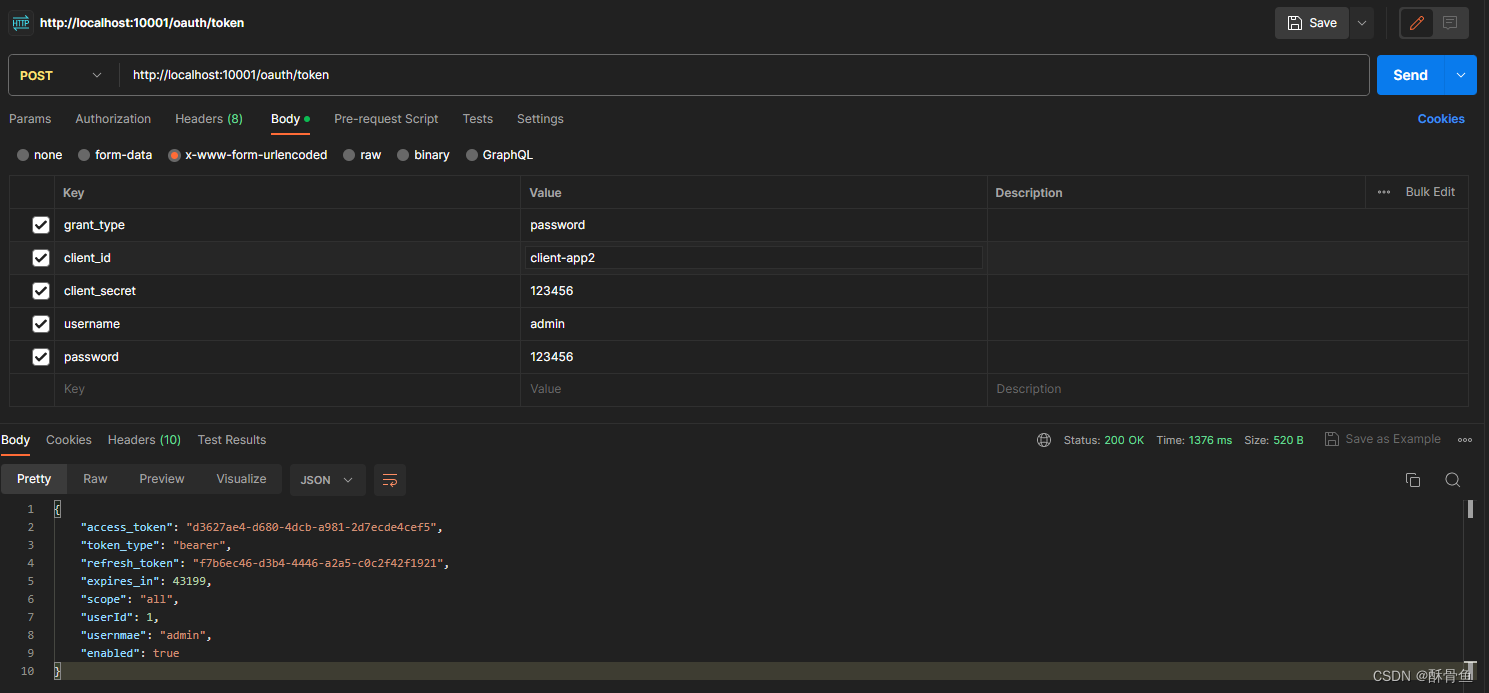The width and height of the screenshot is (1489, 693).
Task: Click the request URL input field
Action: [744, 75]
